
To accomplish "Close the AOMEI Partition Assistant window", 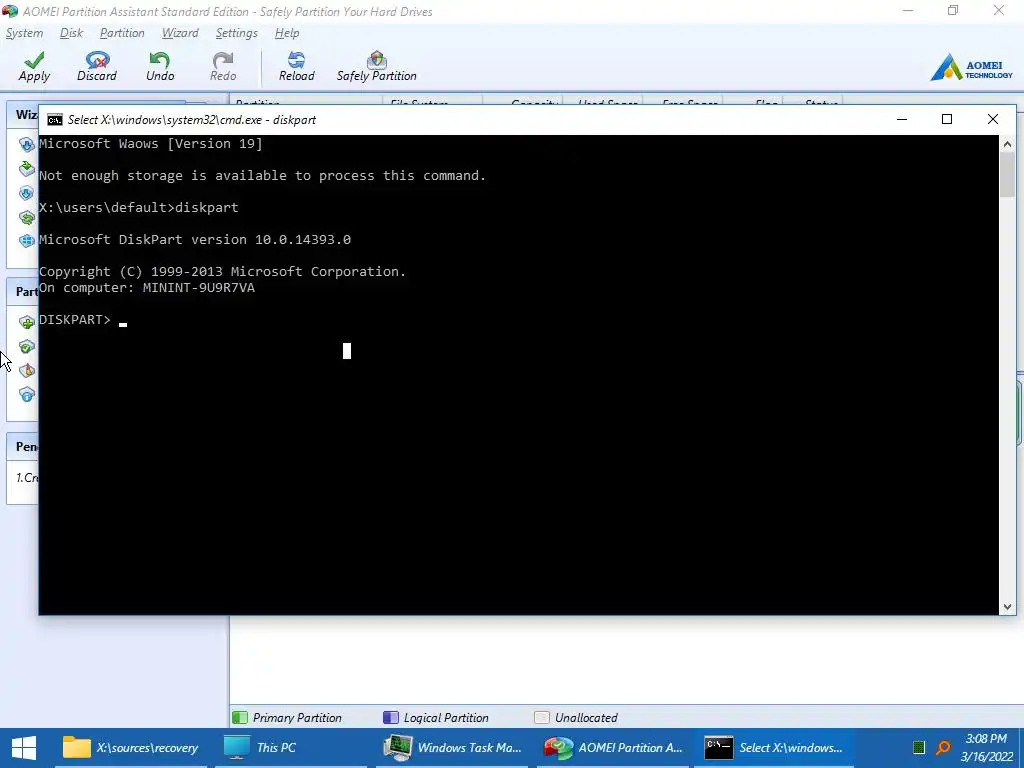I will [x=999, y=10].
